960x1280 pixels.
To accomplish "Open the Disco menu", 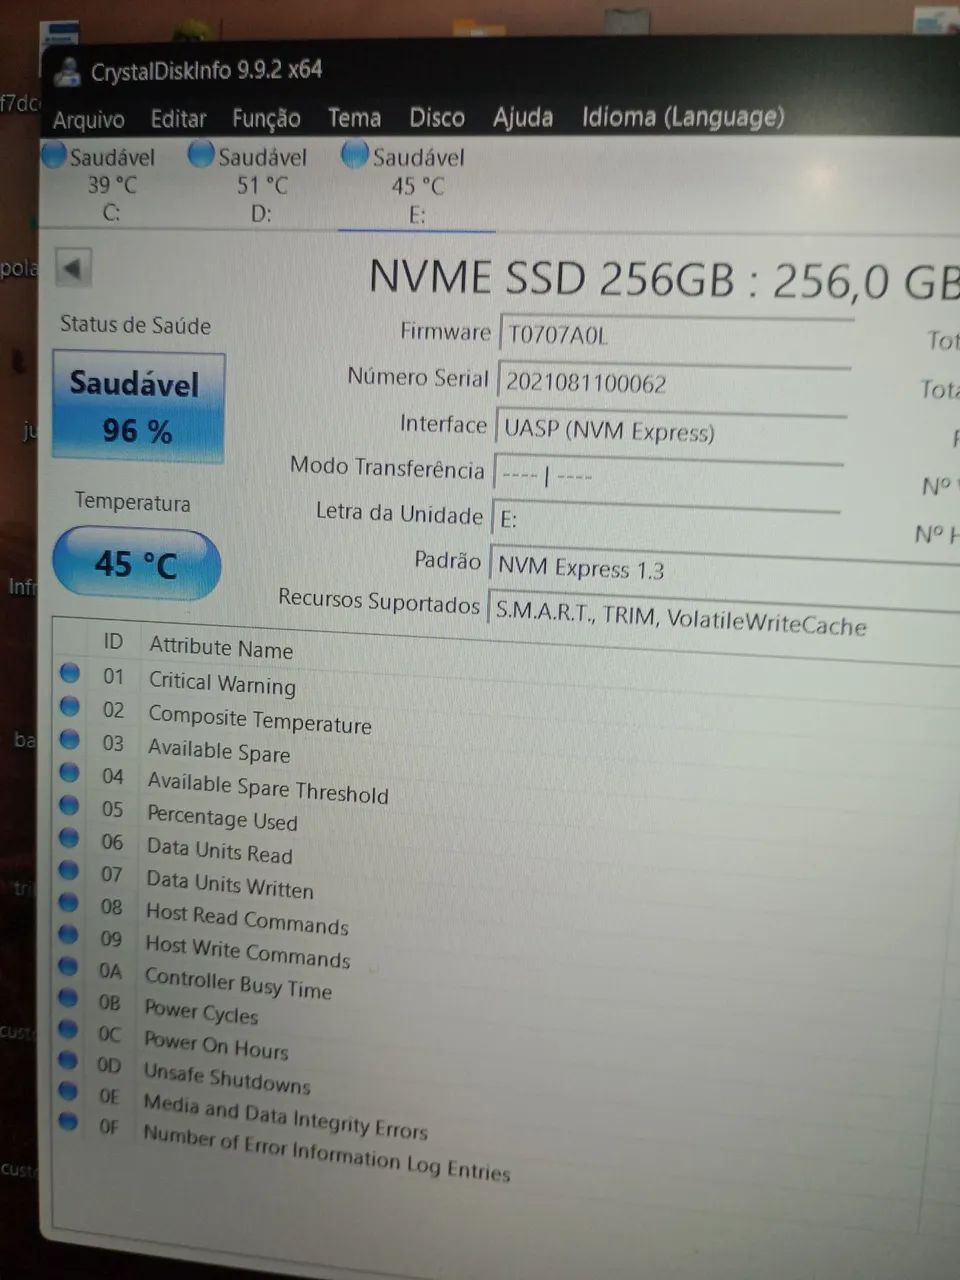I will point(437,117).
